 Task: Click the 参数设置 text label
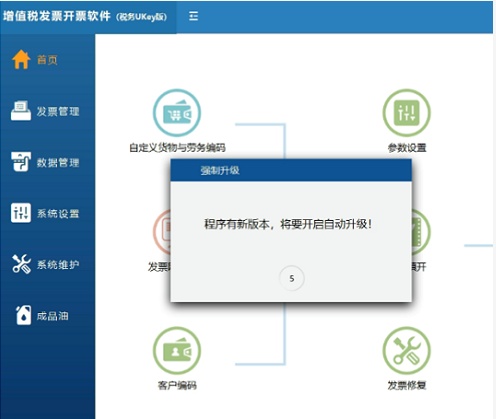pos(407,148)
